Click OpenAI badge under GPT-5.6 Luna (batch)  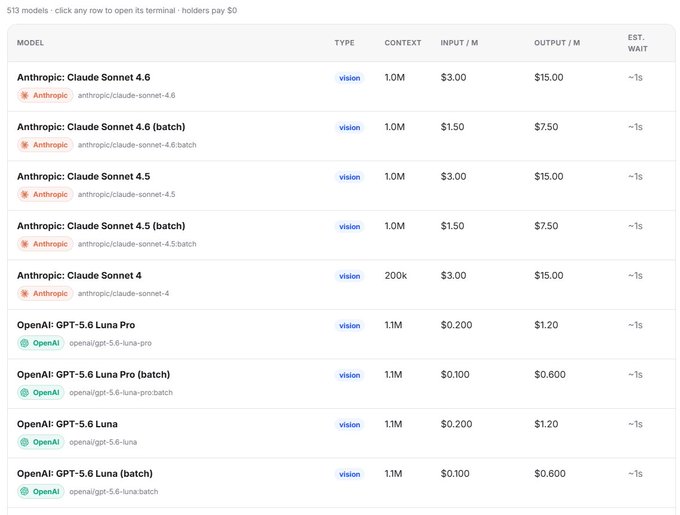[x=41, y=492]
